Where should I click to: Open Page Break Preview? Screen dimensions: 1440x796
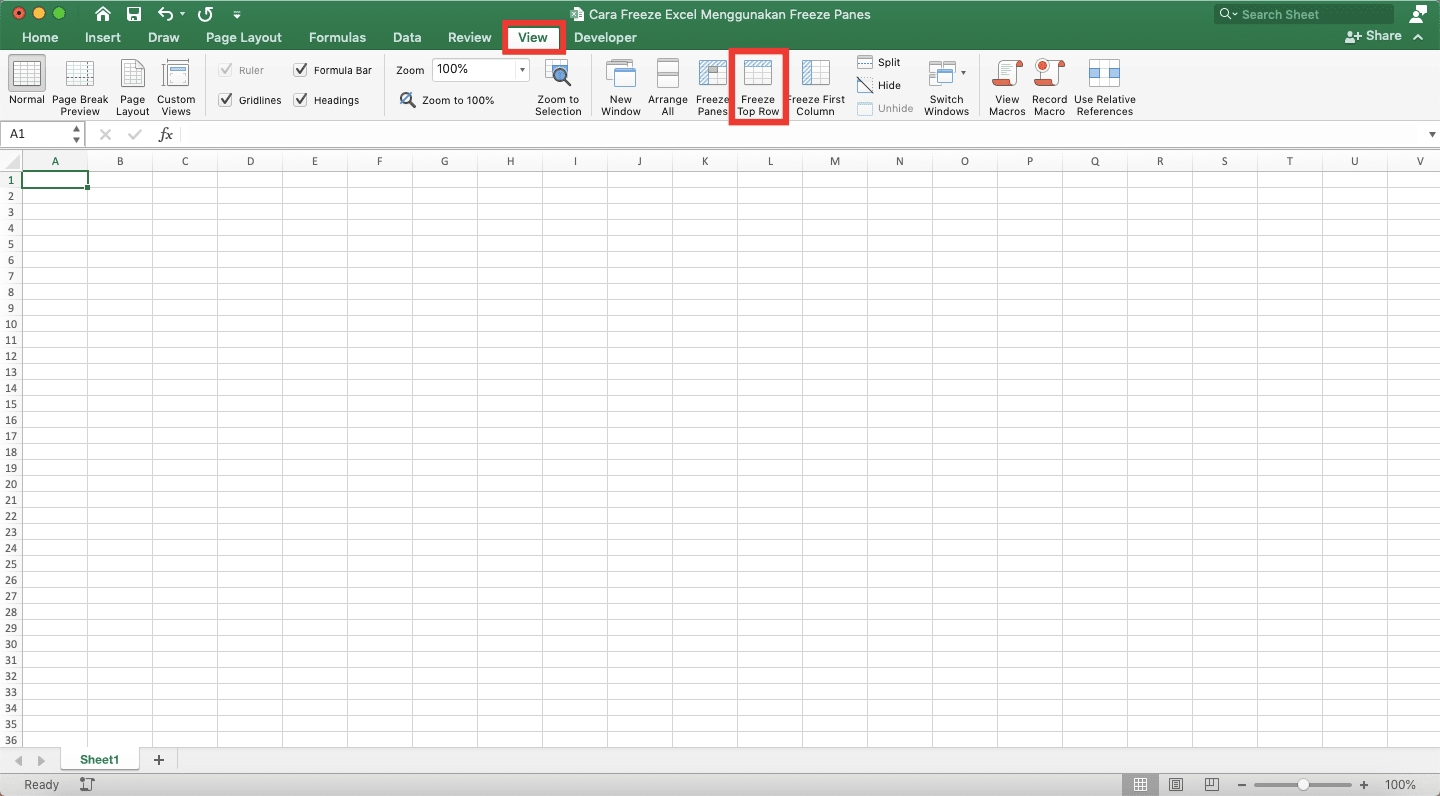click(80, 87)
